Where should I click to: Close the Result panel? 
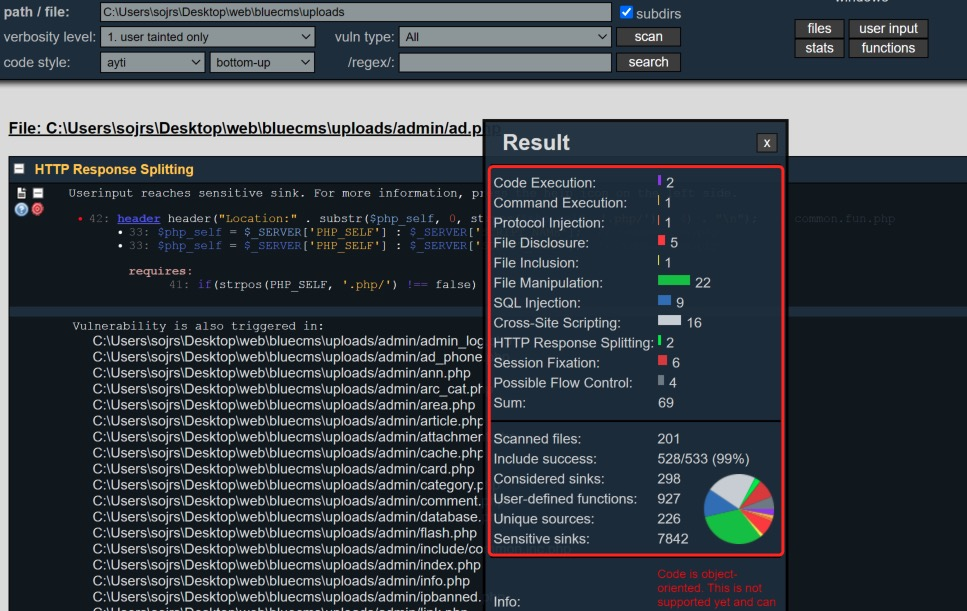(x=767, y=143)
